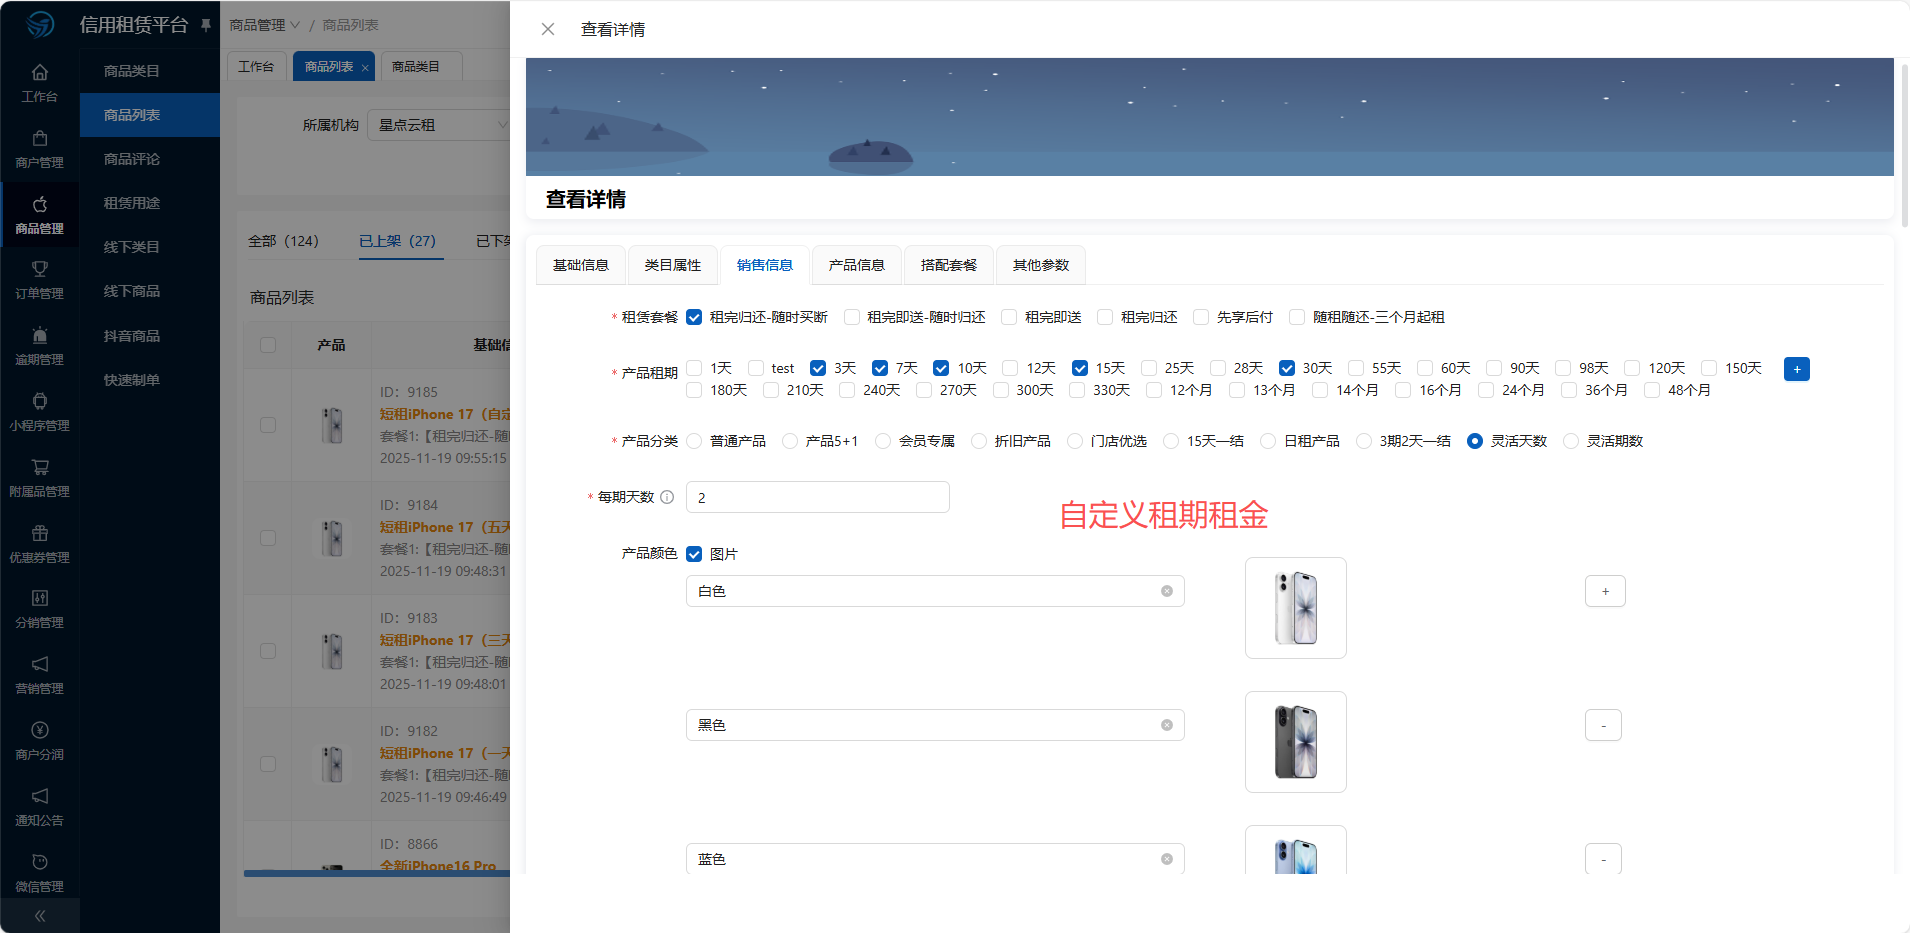1910x933 pixels.
Task: Open 优惠券管理 gift icon in sidebar
Action: point(40,534)
